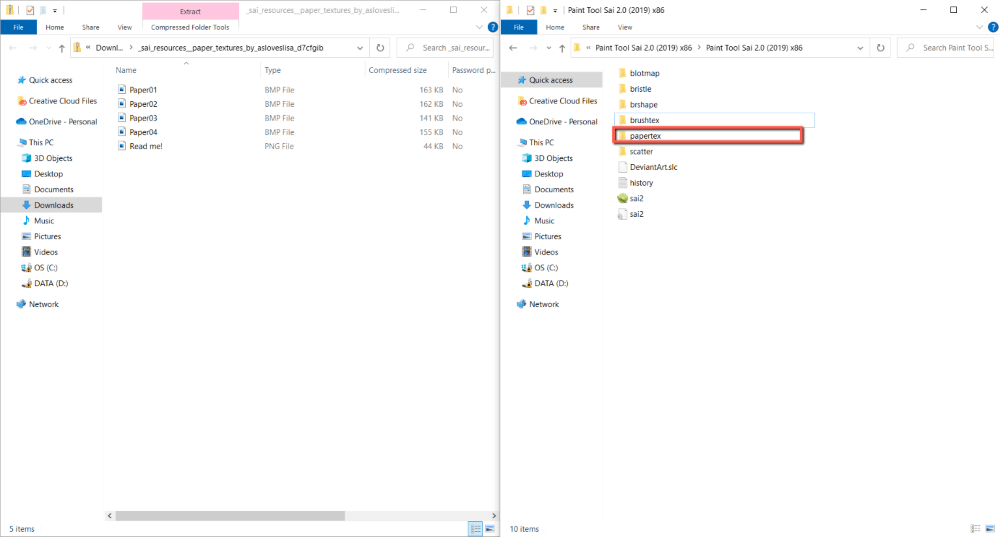This screenshot has height=537, width=1000.
Task: Open the File tab in left window
Action: pos(18,27)
